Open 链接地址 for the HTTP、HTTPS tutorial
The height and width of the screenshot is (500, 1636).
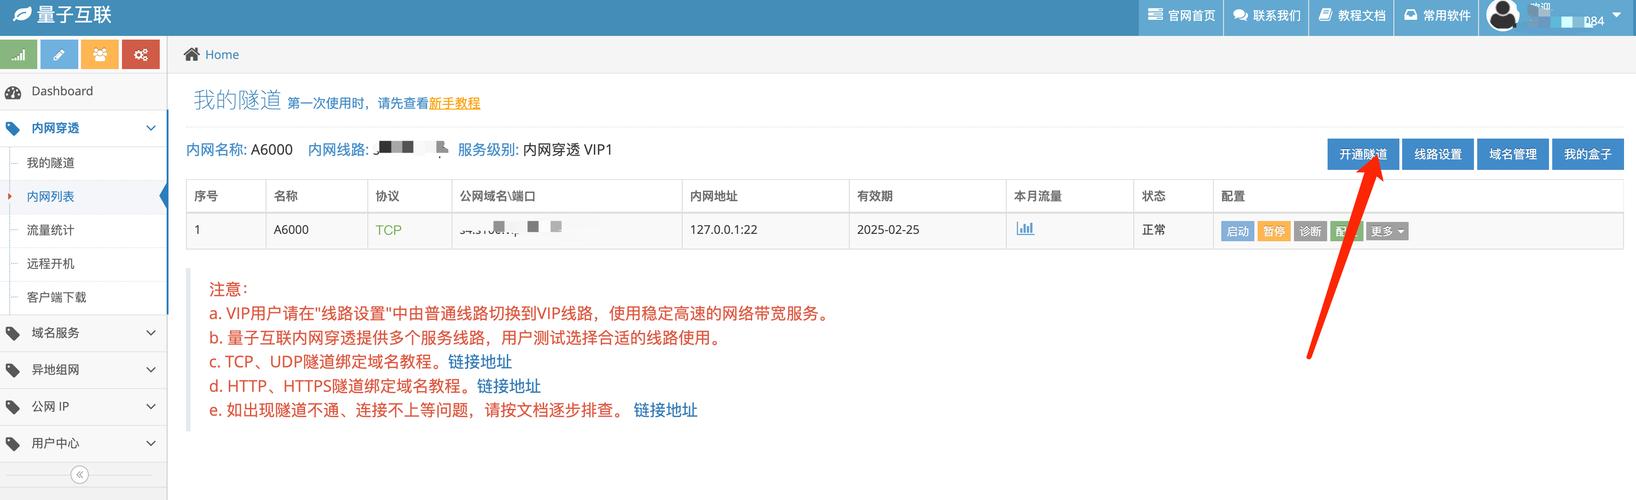click(x=509, y=386)
